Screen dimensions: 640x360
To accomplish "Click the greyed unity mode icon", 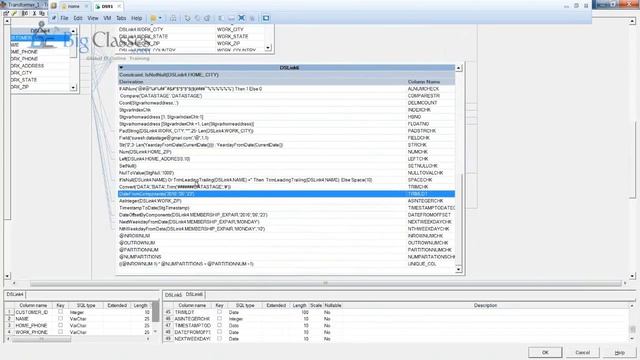I will tap(252, 18).
